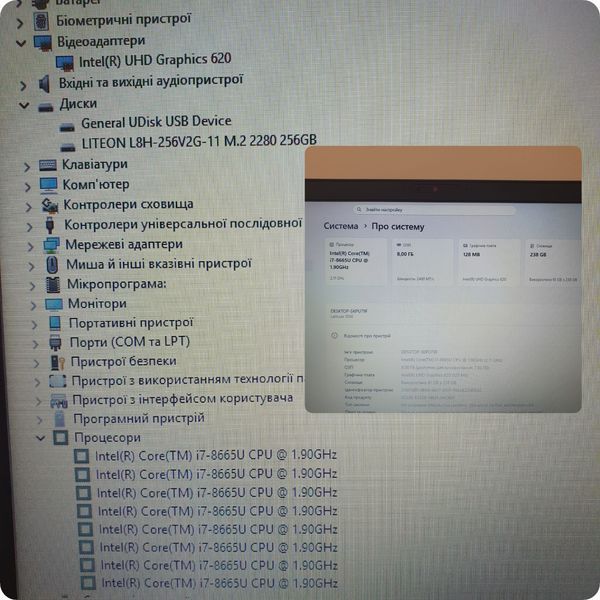This screenshot has height=600, width=600.
Task: Click the 'Система' breadcrumb link in inset
Action: click(341, 226)
